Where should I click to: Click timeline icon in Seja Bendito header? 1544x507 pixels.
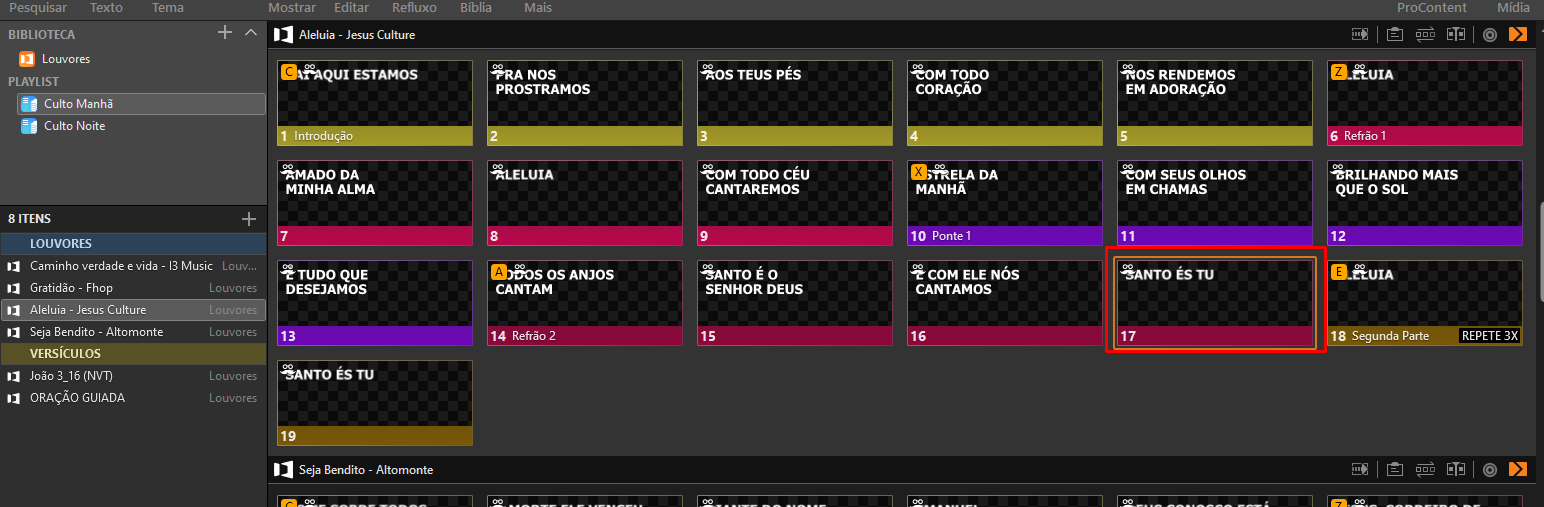coord(1456,469)
